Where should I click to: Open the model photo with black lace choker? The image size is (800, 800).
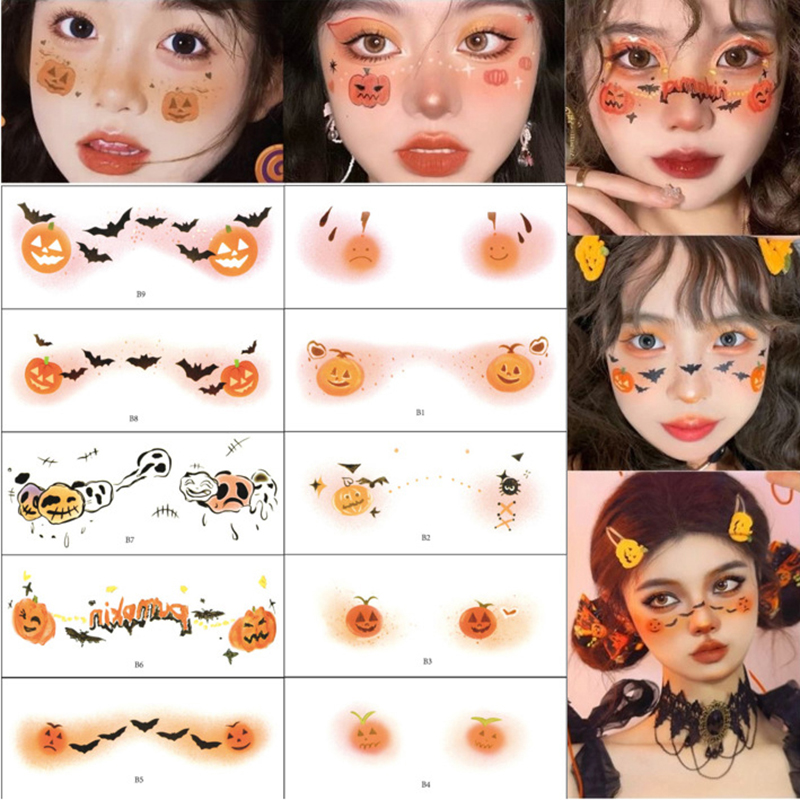[x=684, y=635]
